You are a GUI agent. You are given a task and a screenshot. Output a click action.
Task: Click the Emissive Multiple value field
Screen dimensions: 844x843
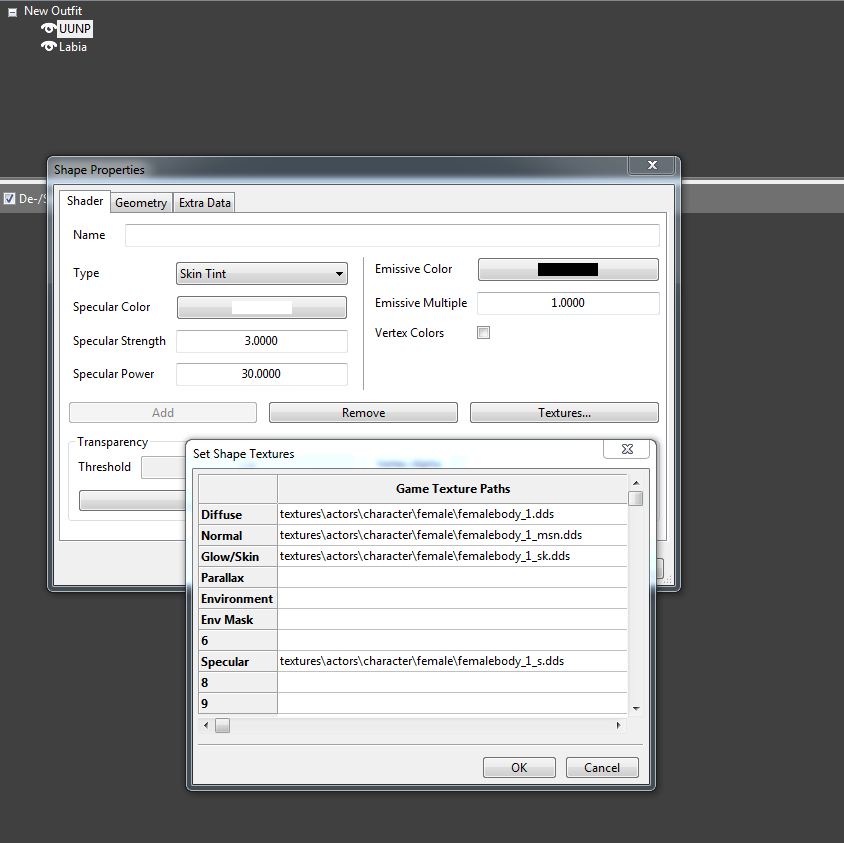pyautogui.click(x=568, y=303)
